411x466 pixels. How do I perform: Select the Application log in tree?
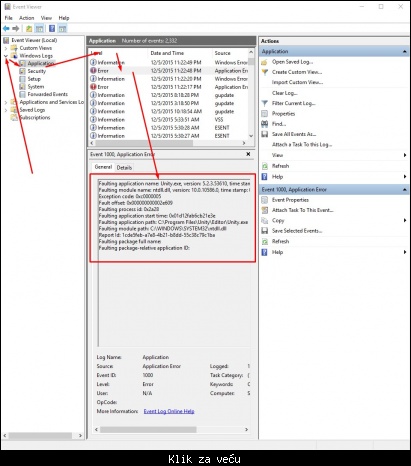[x=41, y=63]
